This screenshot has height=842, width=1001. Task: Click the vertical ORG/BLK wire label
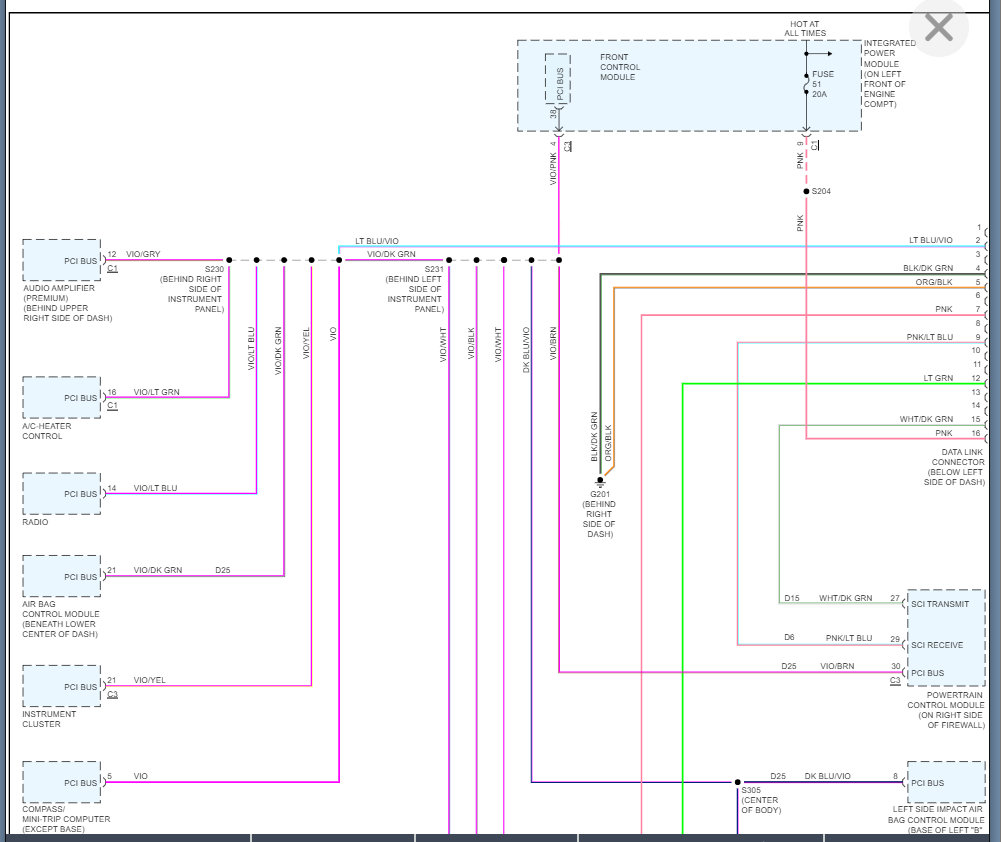[608, 444]
